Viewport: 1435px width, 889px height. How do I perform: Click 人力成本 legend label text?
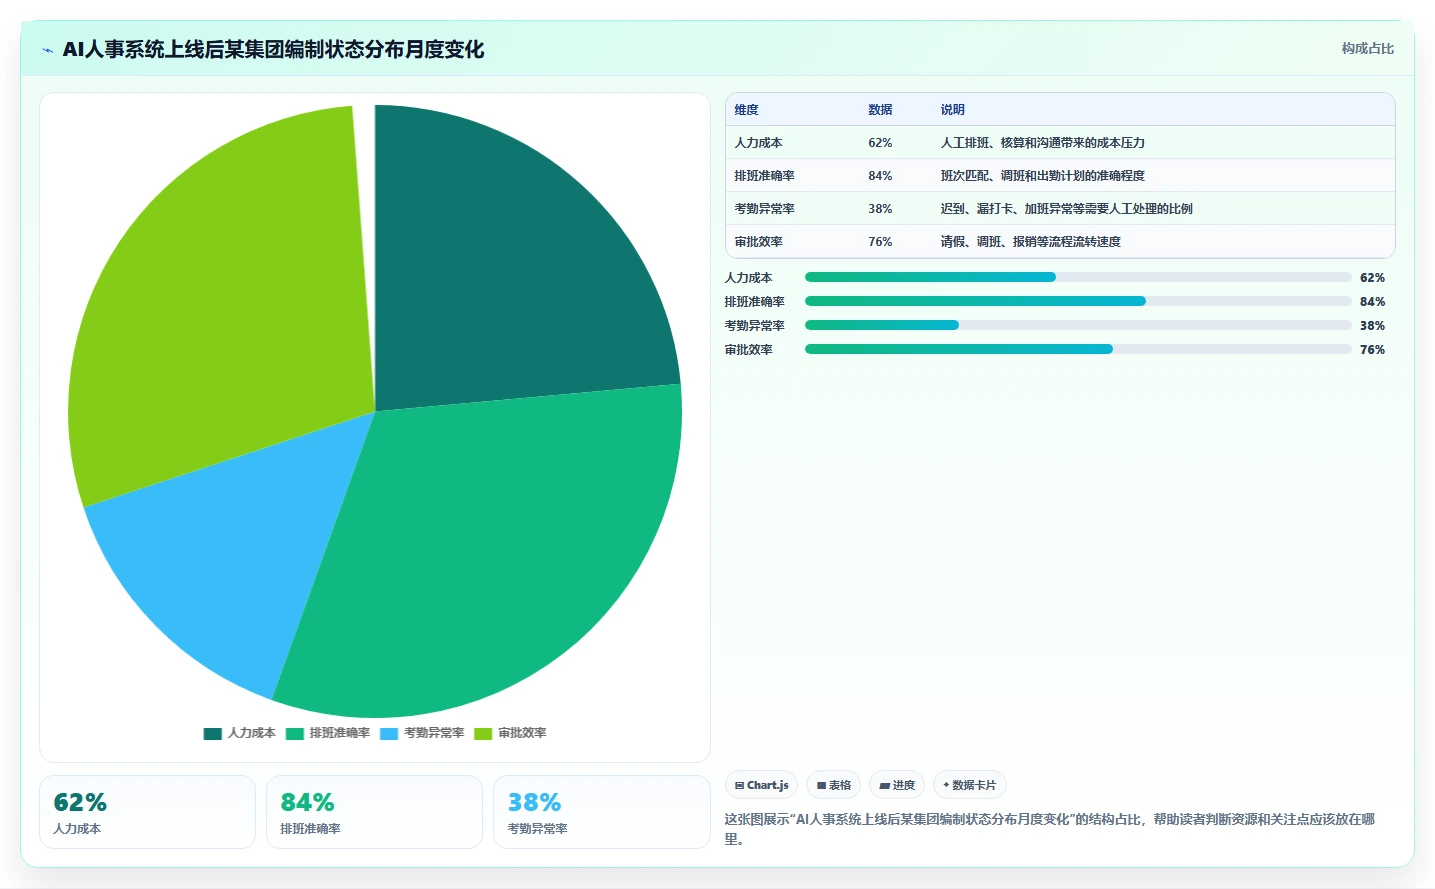coord(251,733)
